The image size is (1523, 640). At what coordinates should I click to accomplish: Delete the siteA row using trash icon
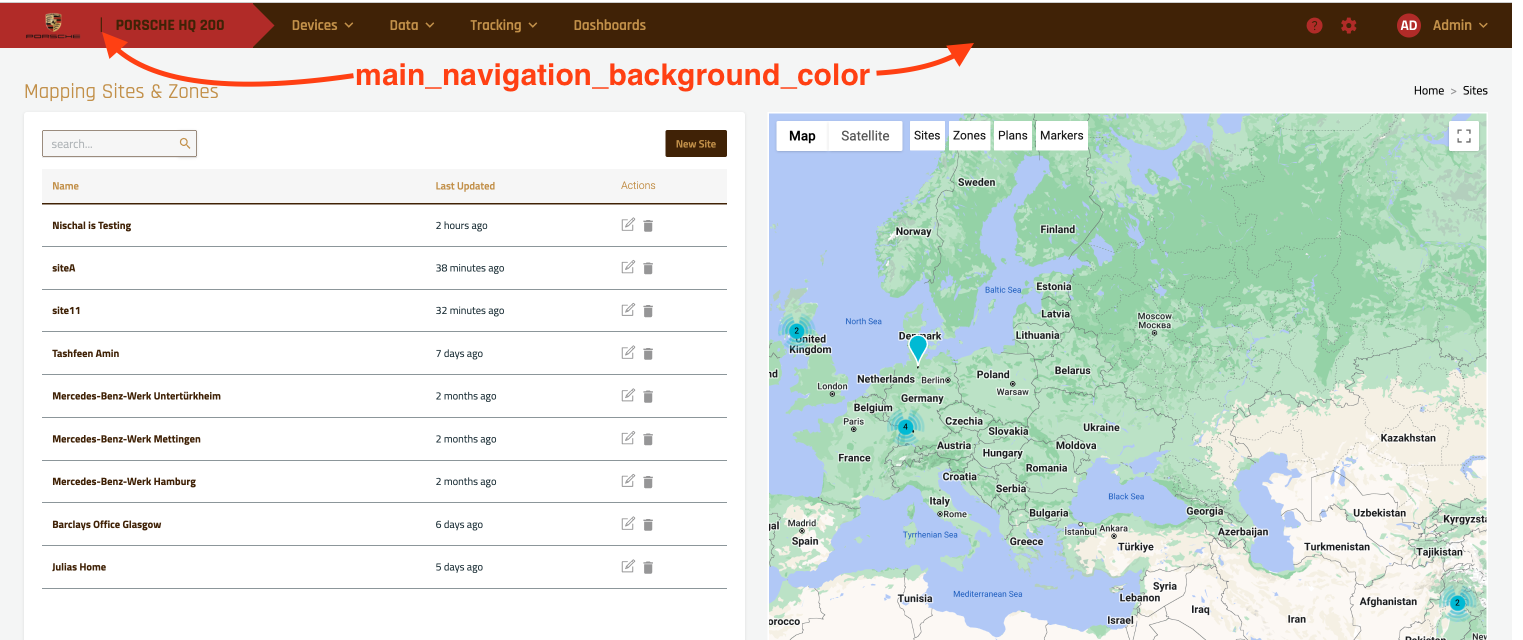[648, 268]
